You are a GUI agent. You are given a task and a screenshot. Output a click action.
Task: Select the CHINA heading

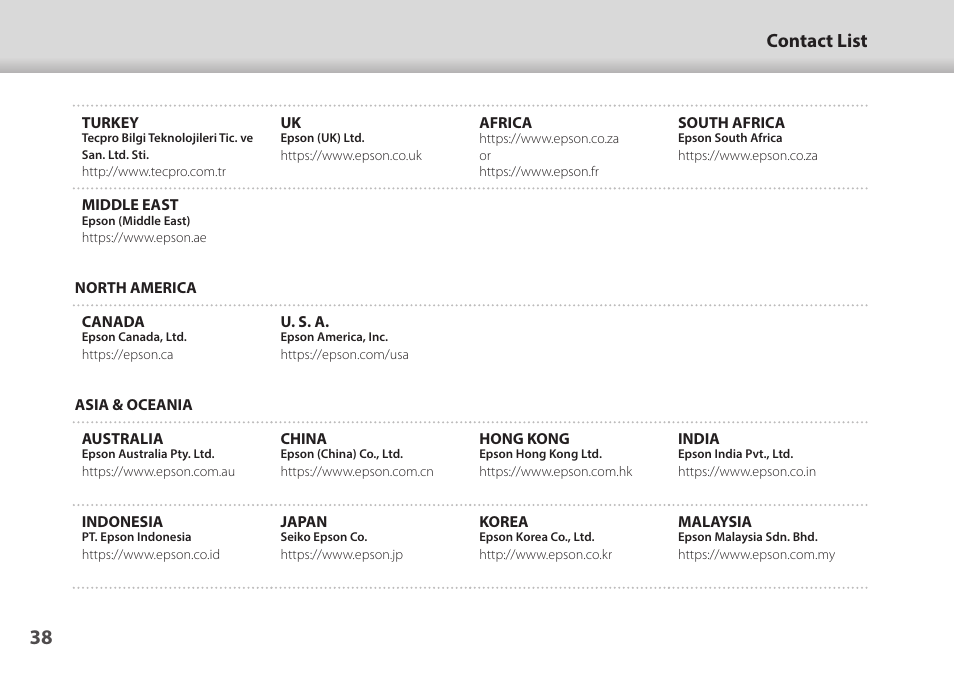pos(304,439)
